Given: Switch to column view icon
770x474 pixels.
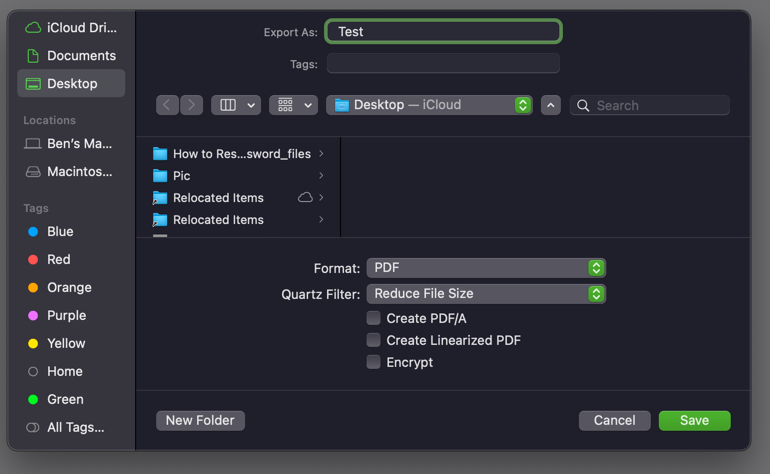Looking at the screenshot, I should click(x=228, y=105).
